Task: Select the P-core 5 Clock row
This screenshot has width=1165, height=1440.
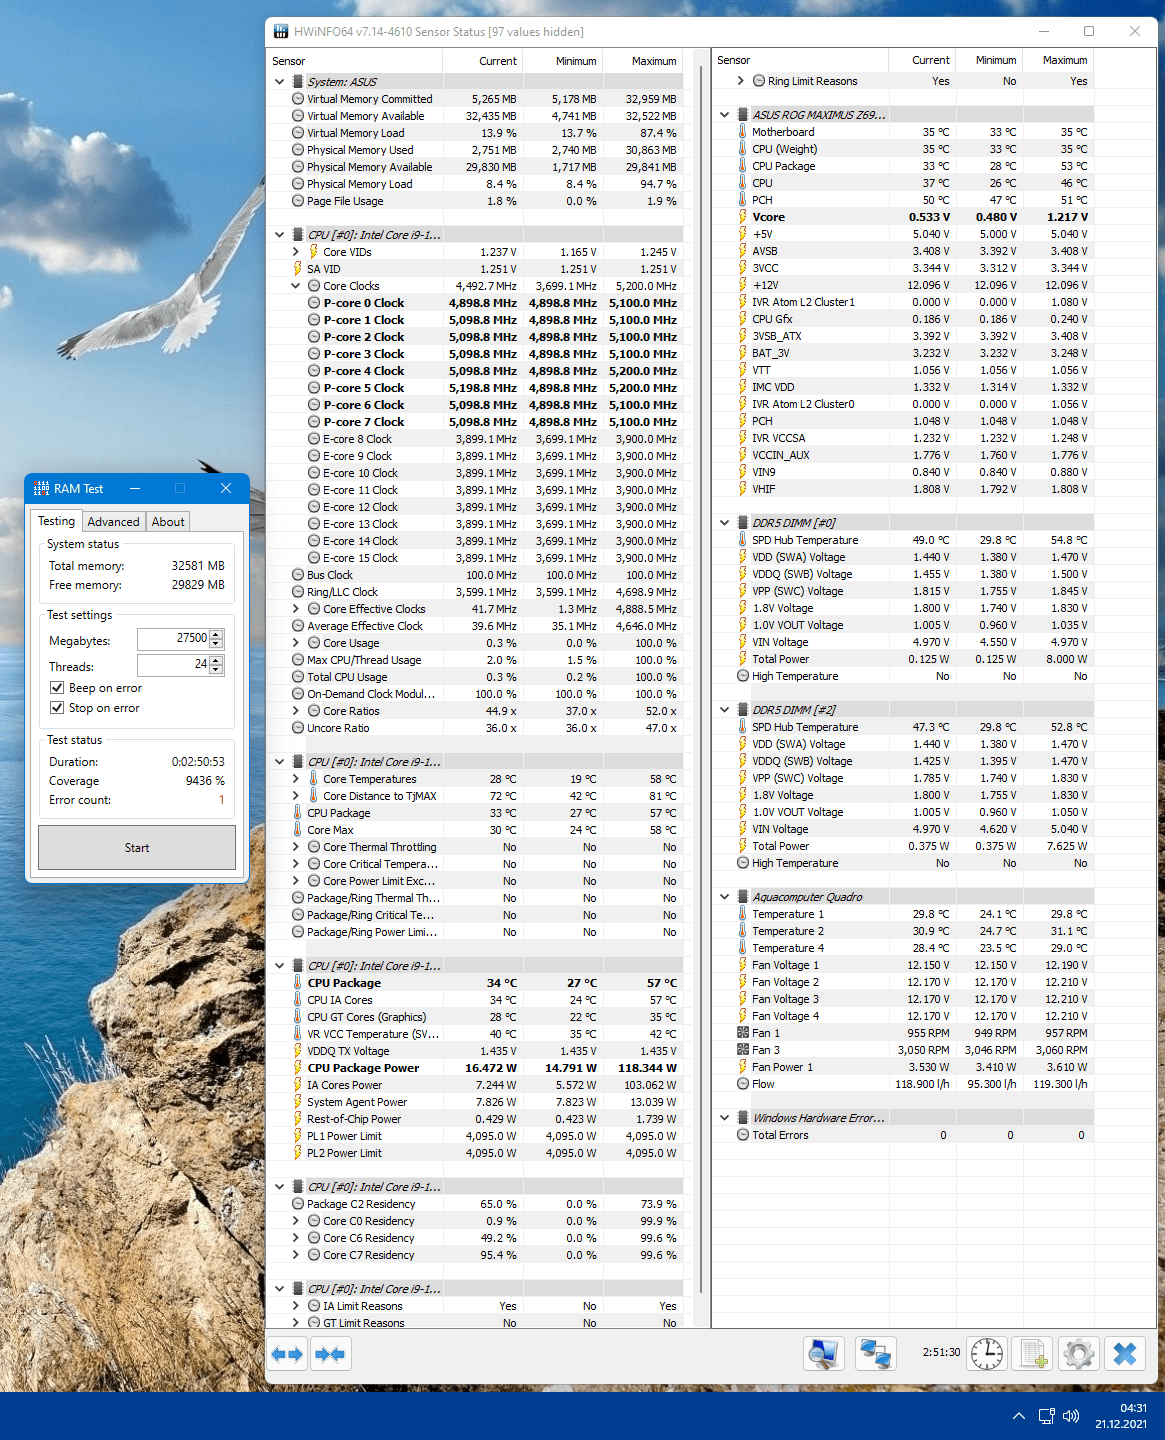Action: tap(476, 388)
